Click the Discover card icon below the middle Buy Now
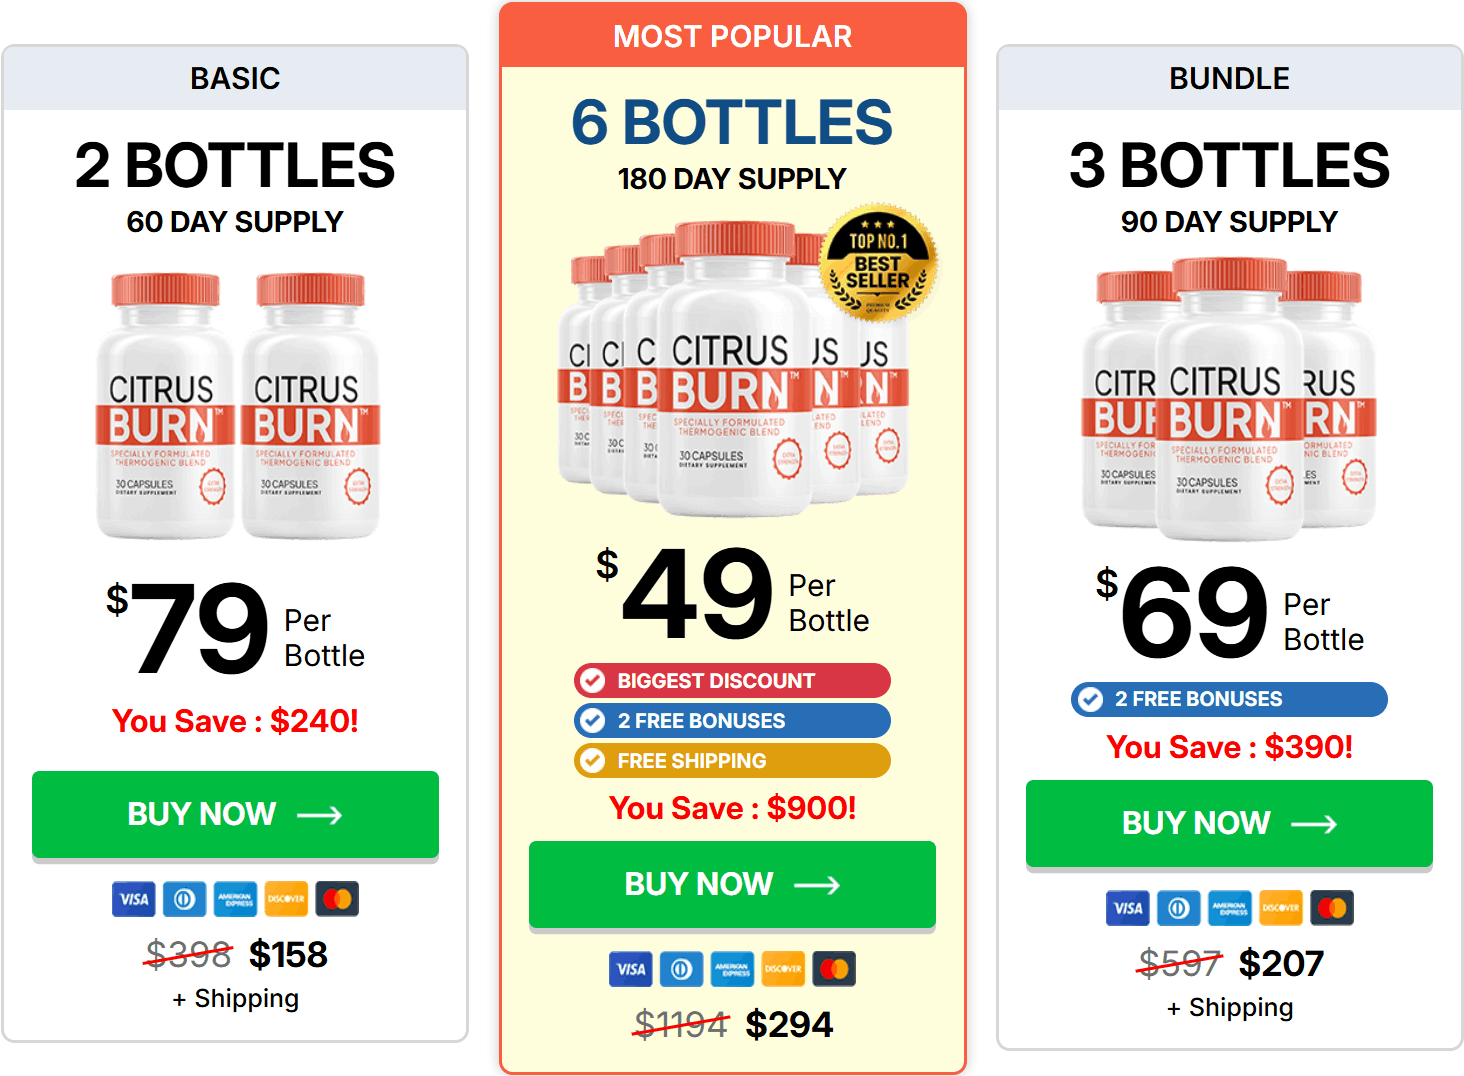 782,969
